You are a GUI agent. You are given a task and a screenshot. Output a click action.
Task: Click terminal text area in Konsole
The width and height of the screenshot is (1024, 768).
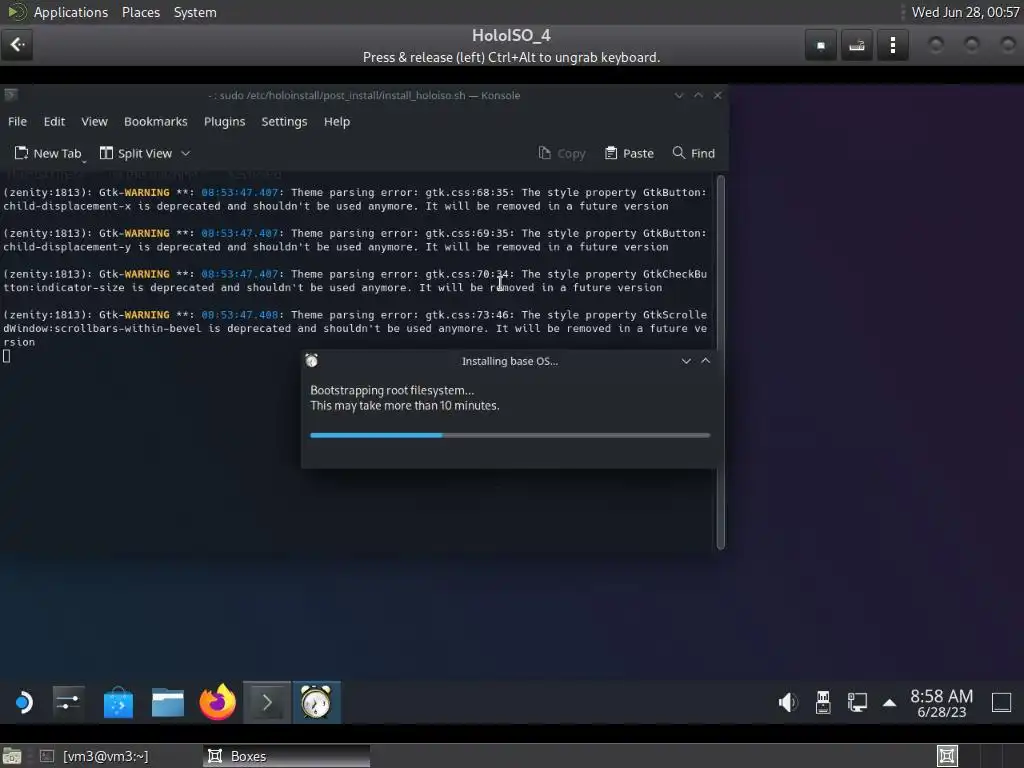pos(358,362)
